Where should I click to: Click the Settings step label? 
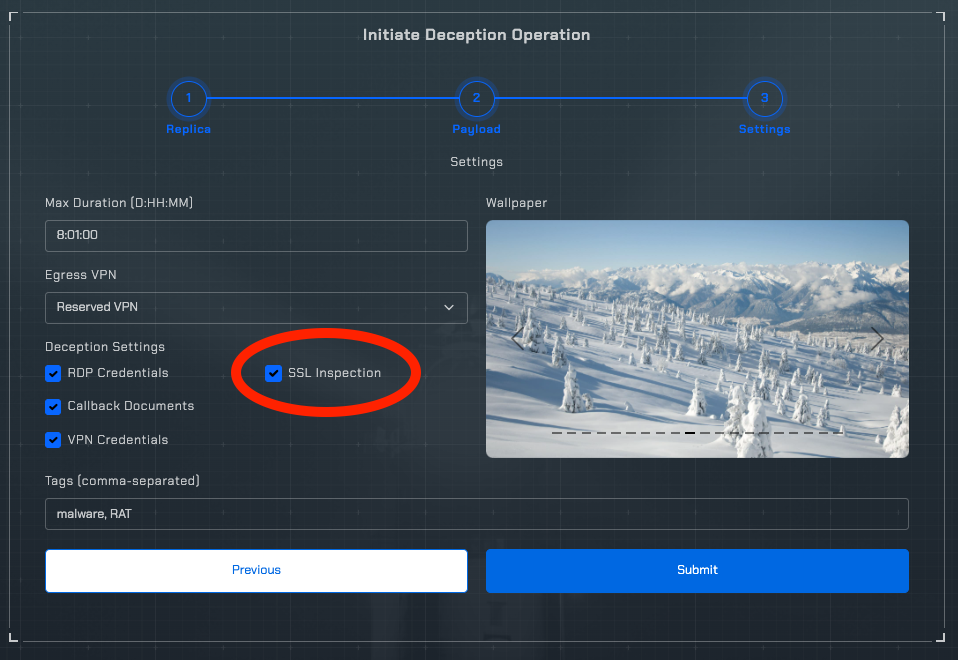click(764, 129)
